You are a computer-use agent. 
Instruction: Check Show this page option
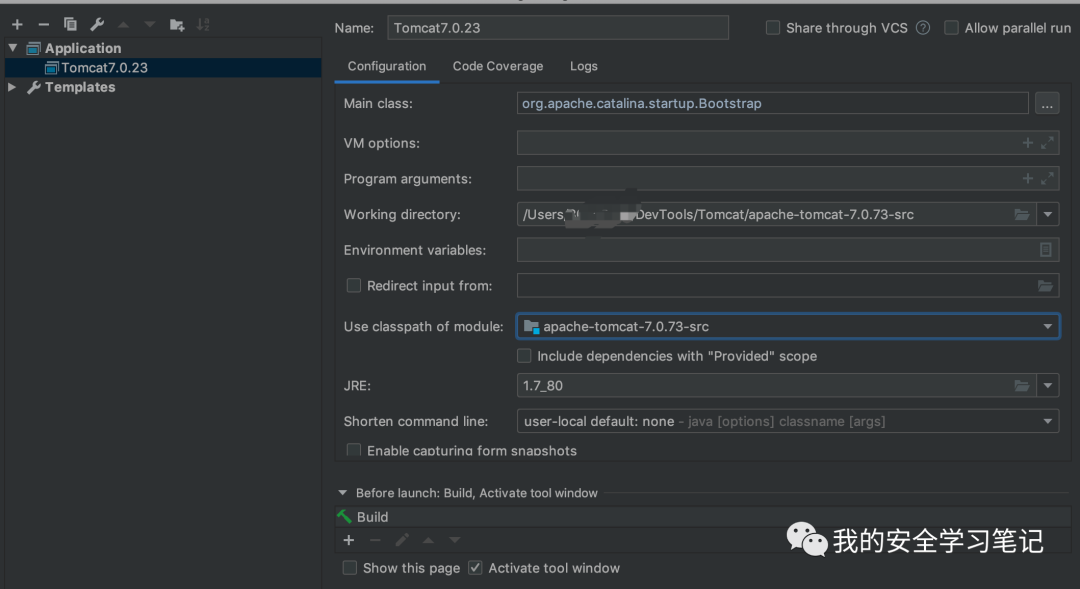[x=350, y=568]
